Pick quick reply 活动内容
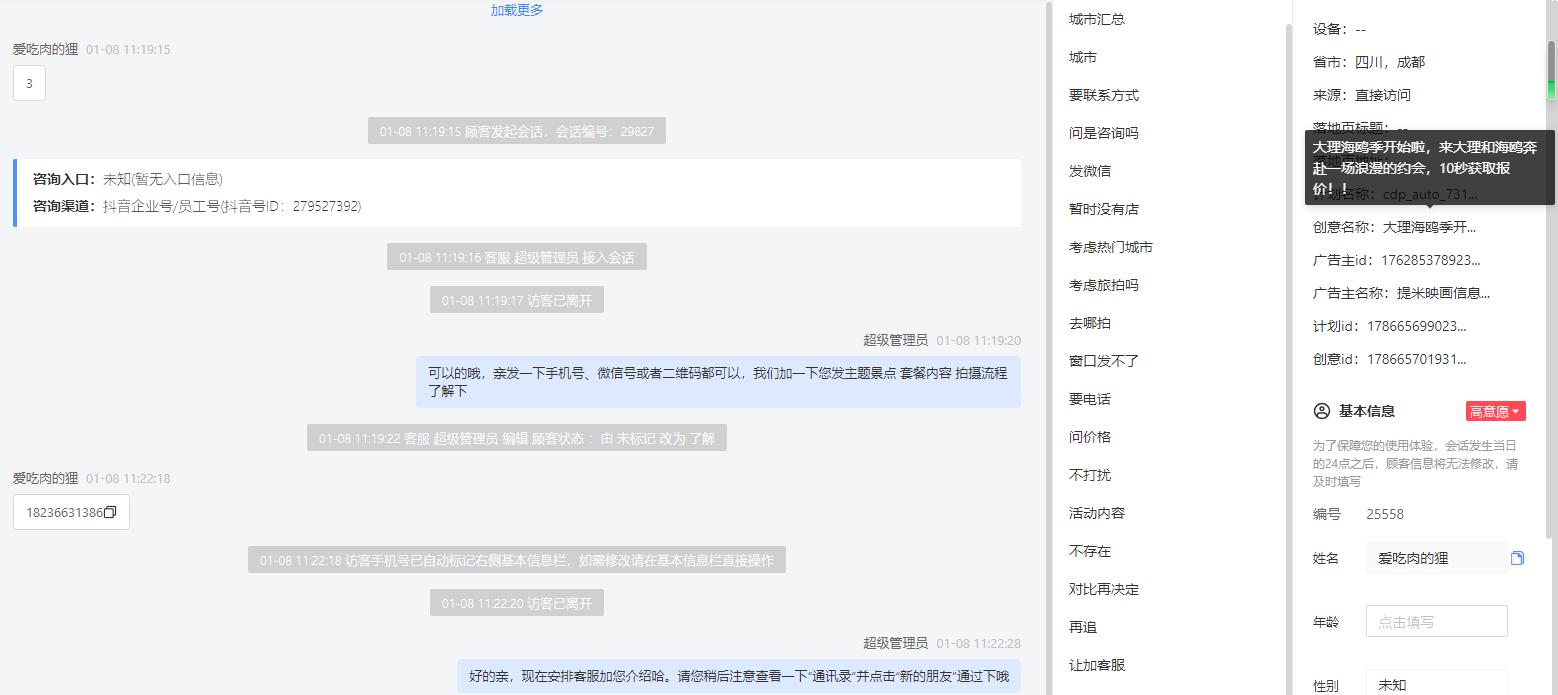 click(x=1097, y=513)
